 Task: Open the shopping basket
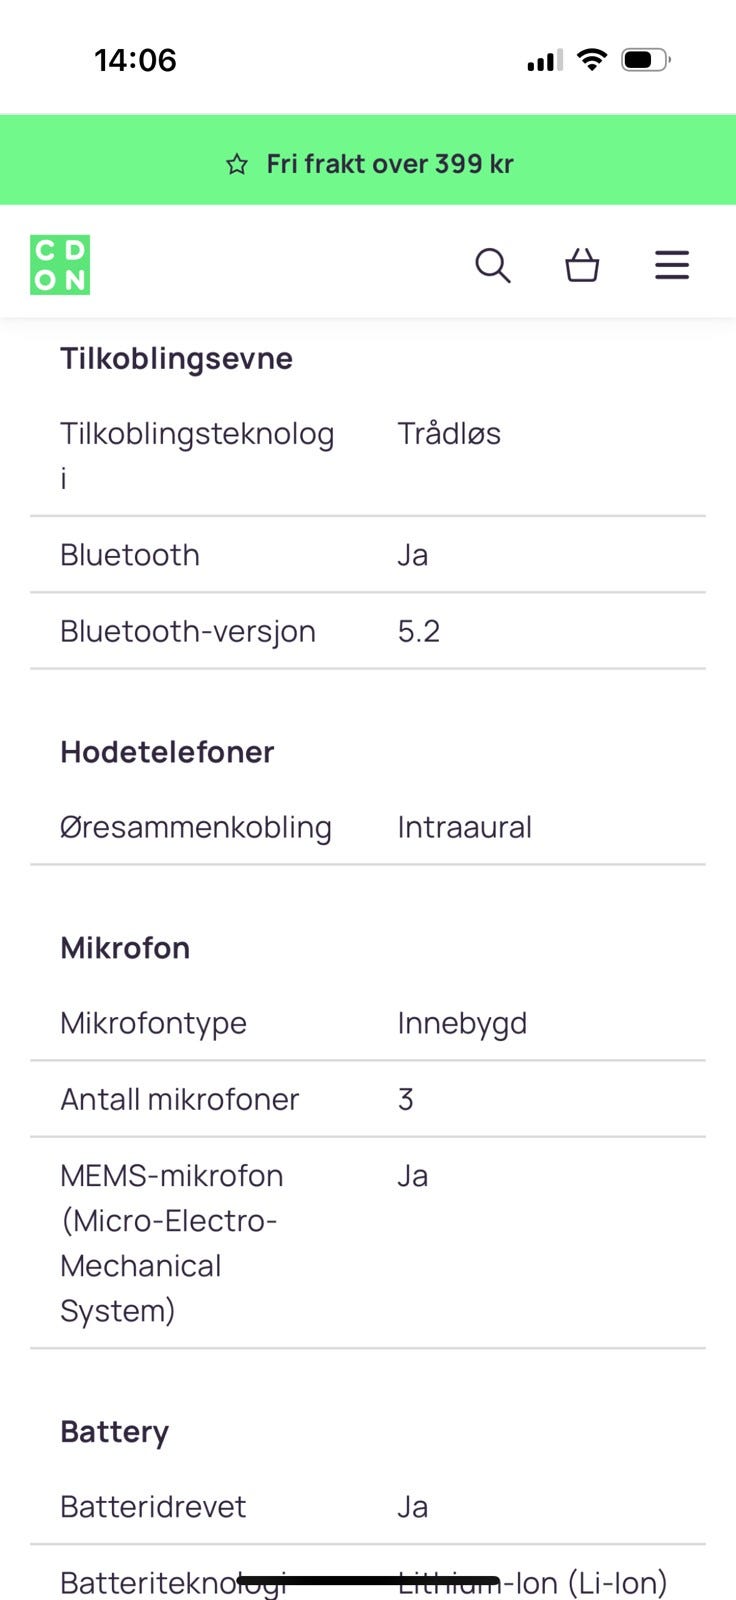pyautogui.click(x=582, y=265)
